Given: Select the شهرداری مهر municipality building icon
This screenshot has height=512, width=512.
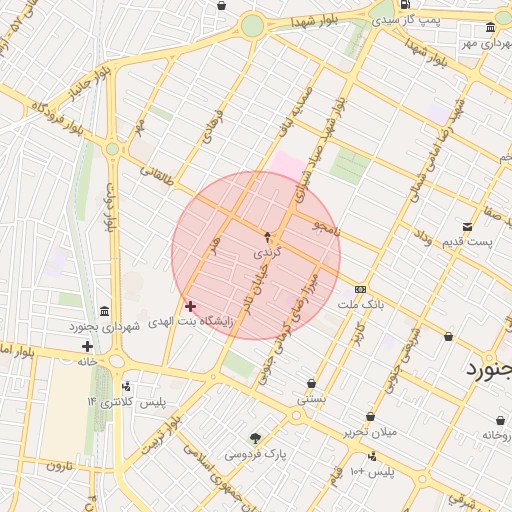Looking at the screenshot, I should [x=490, y=27].
